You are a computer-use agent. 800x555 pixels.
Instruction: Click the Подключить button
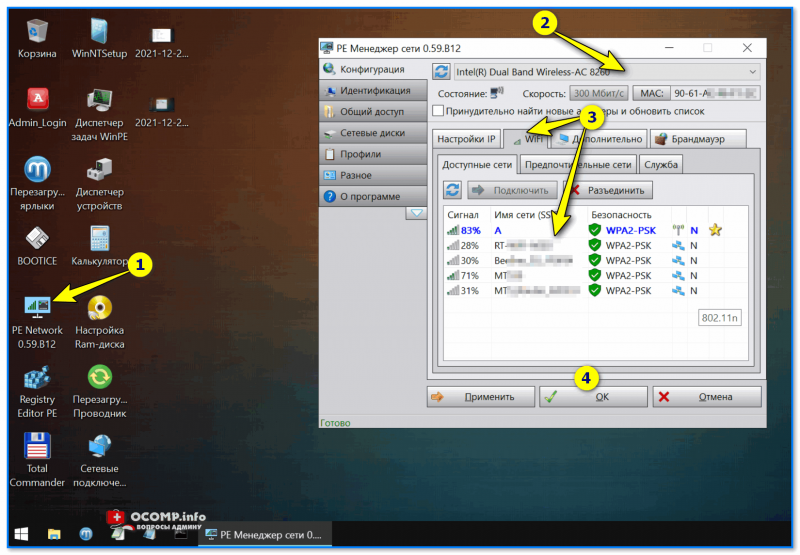[513, 190]
